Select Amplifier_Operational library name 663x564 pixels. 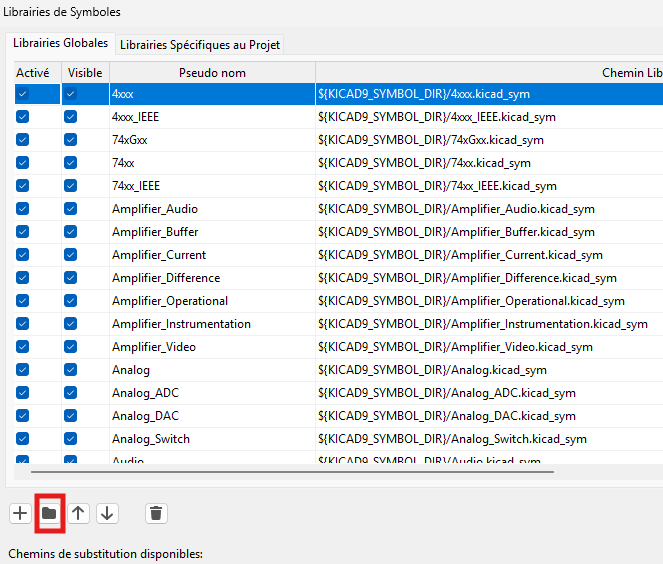pos(212,301)
